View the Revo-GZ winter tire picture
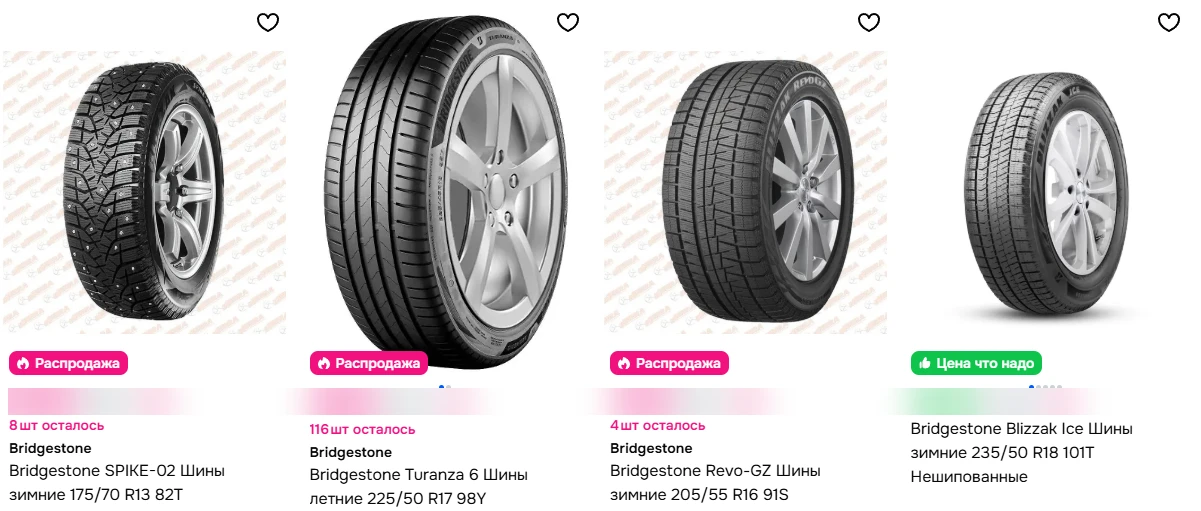Viewport: 1201px width, 511px height. tap(745, 192)
